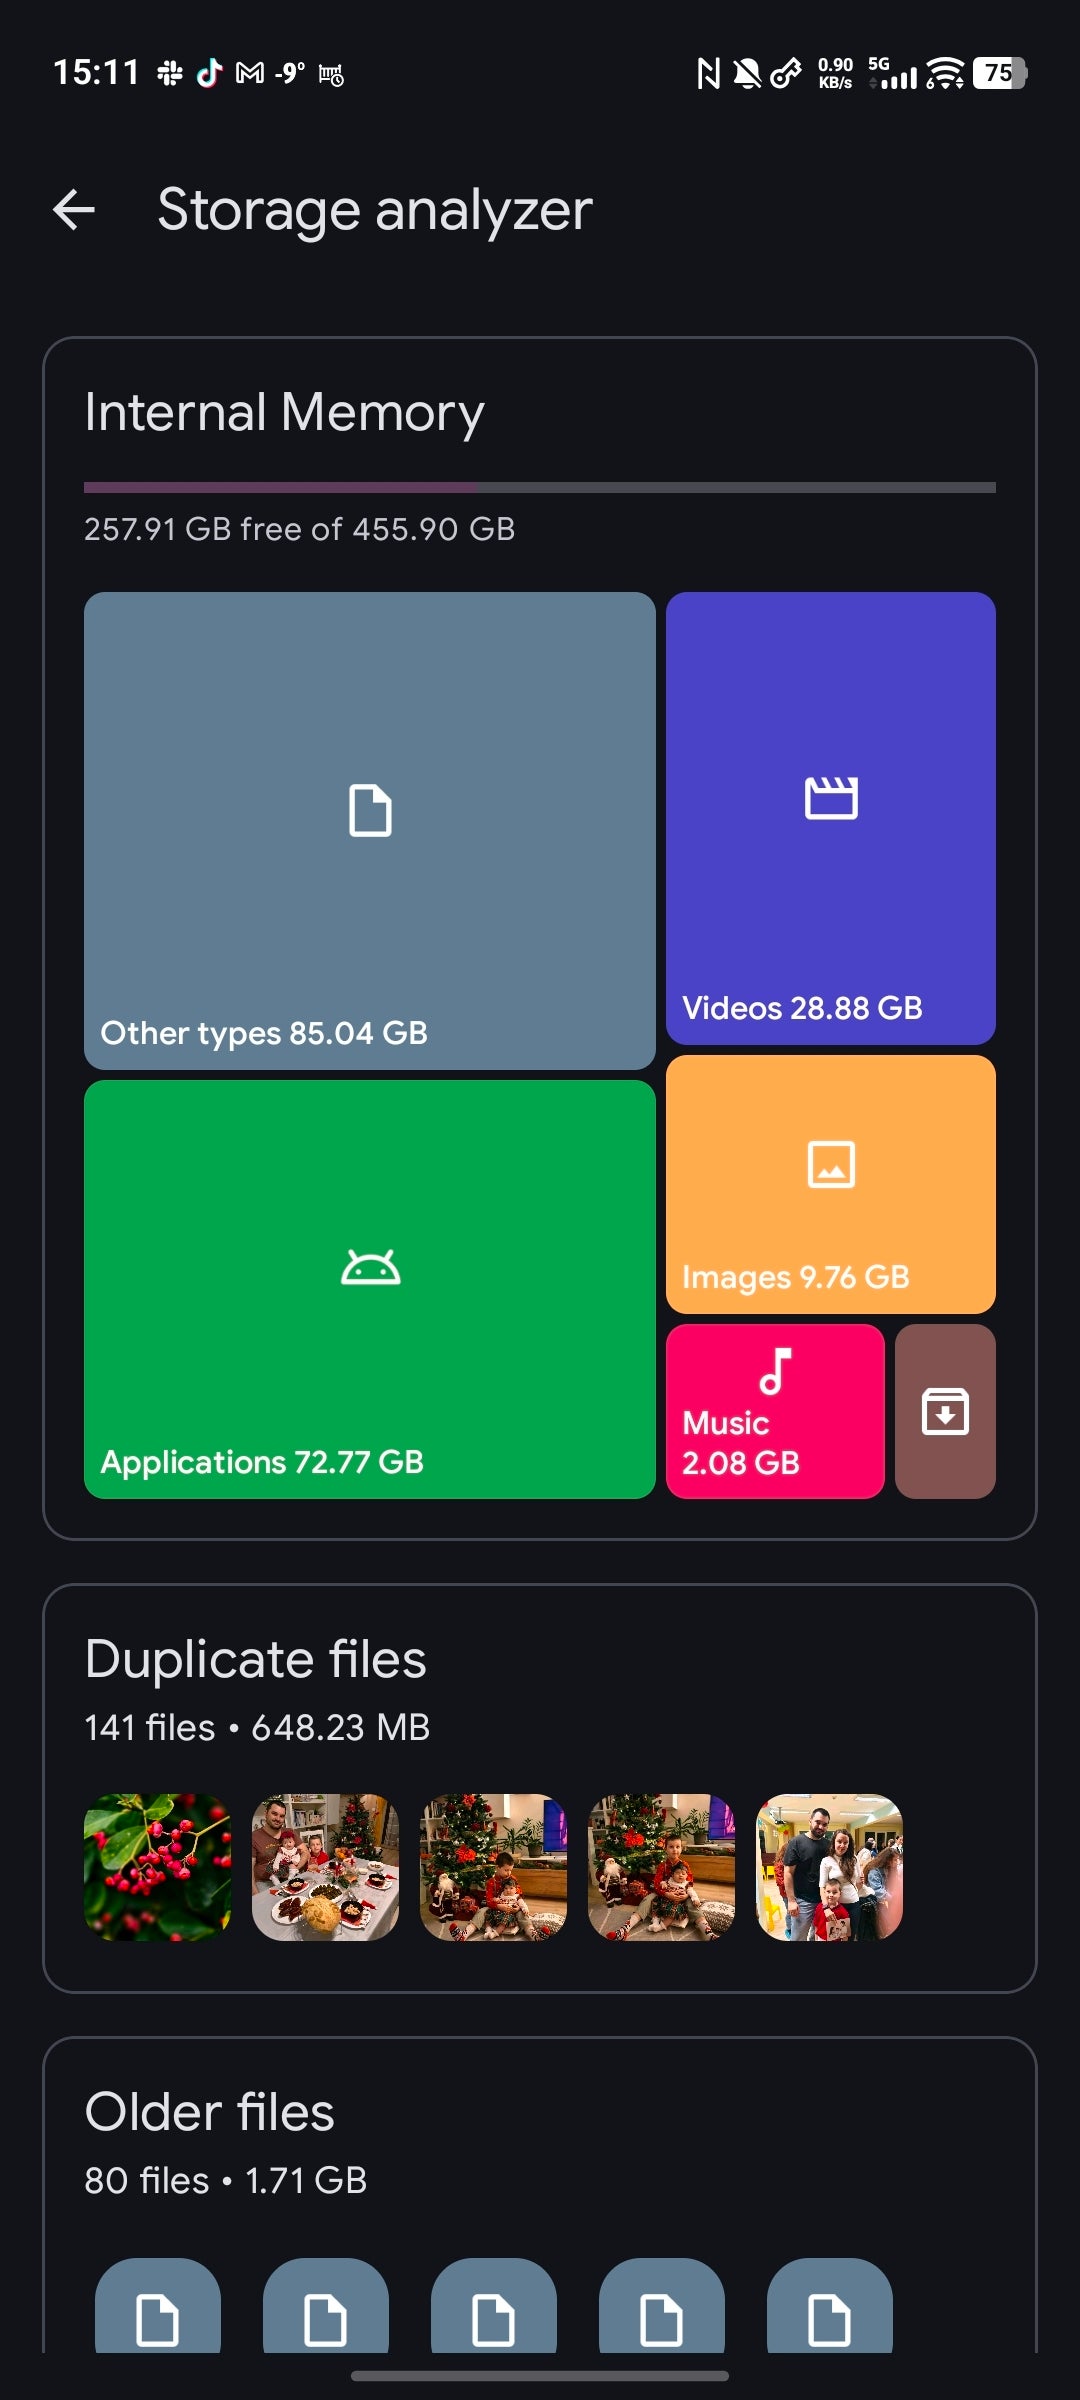Select the family group photo thumbnail
Screen dimensions: 1080x2400
[829, 1867]
